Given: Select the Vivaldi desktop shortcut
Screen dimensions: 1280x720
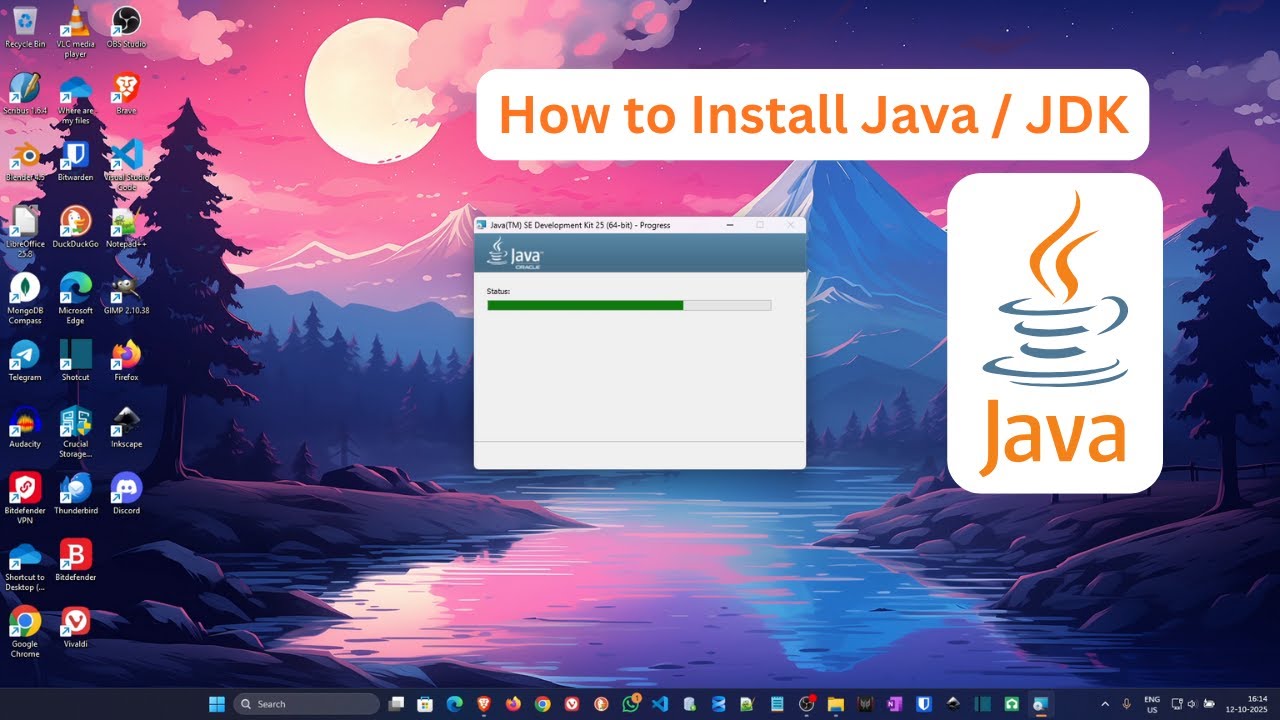Looking at the screenshot, I should click(x=75, y=627).
